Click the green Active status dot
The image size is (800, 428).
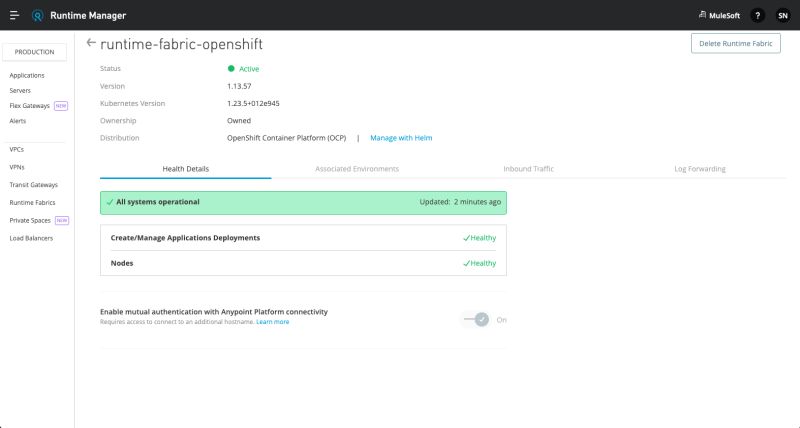pos(231,68)
